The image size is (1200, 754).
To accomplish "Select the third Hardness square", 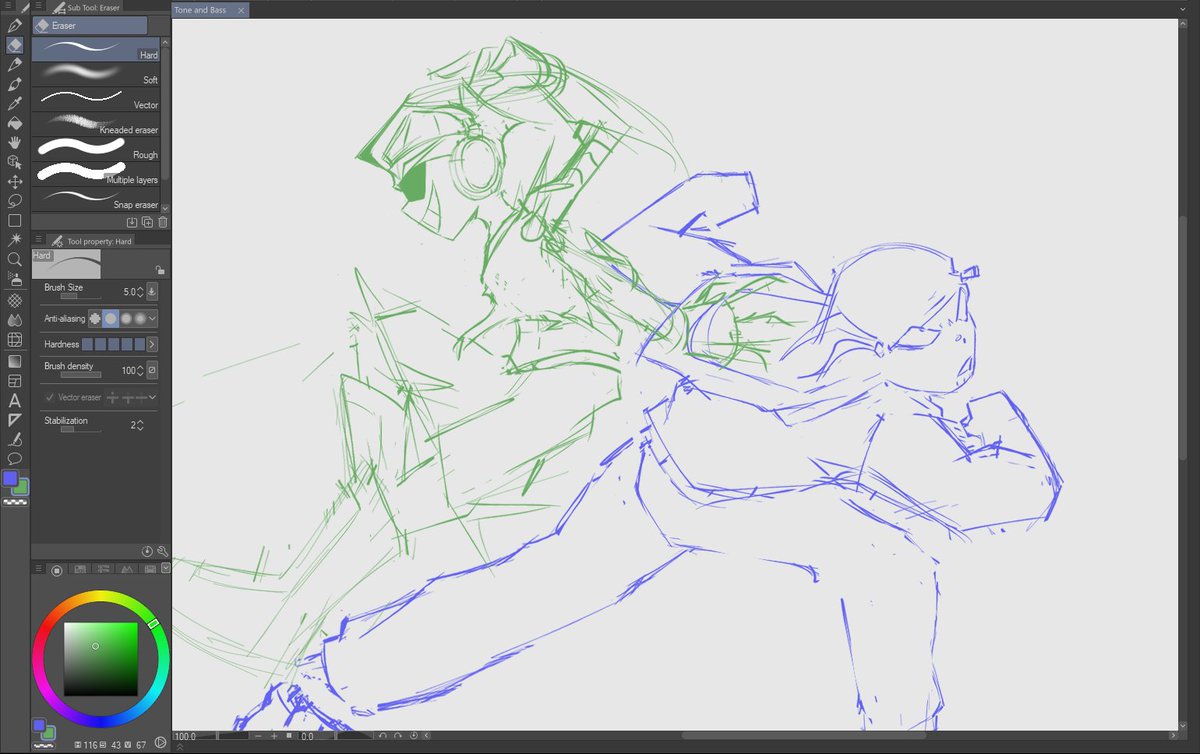I will (x=113, y=344).
